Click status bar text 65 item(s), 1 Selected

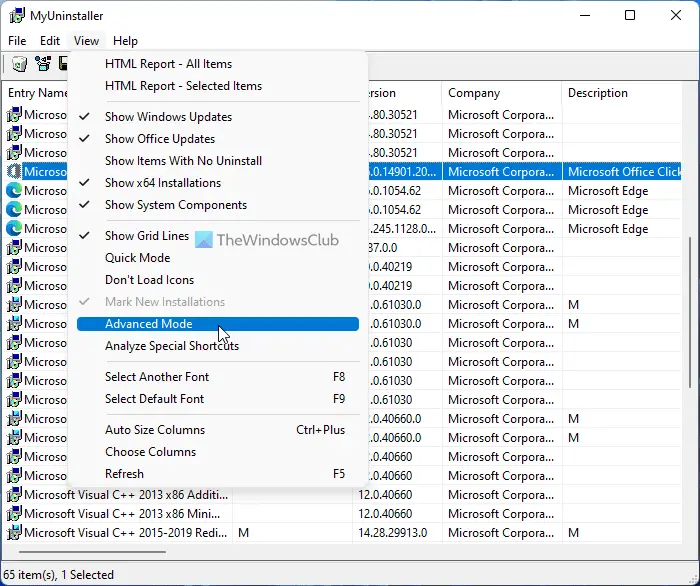point(58,575)
